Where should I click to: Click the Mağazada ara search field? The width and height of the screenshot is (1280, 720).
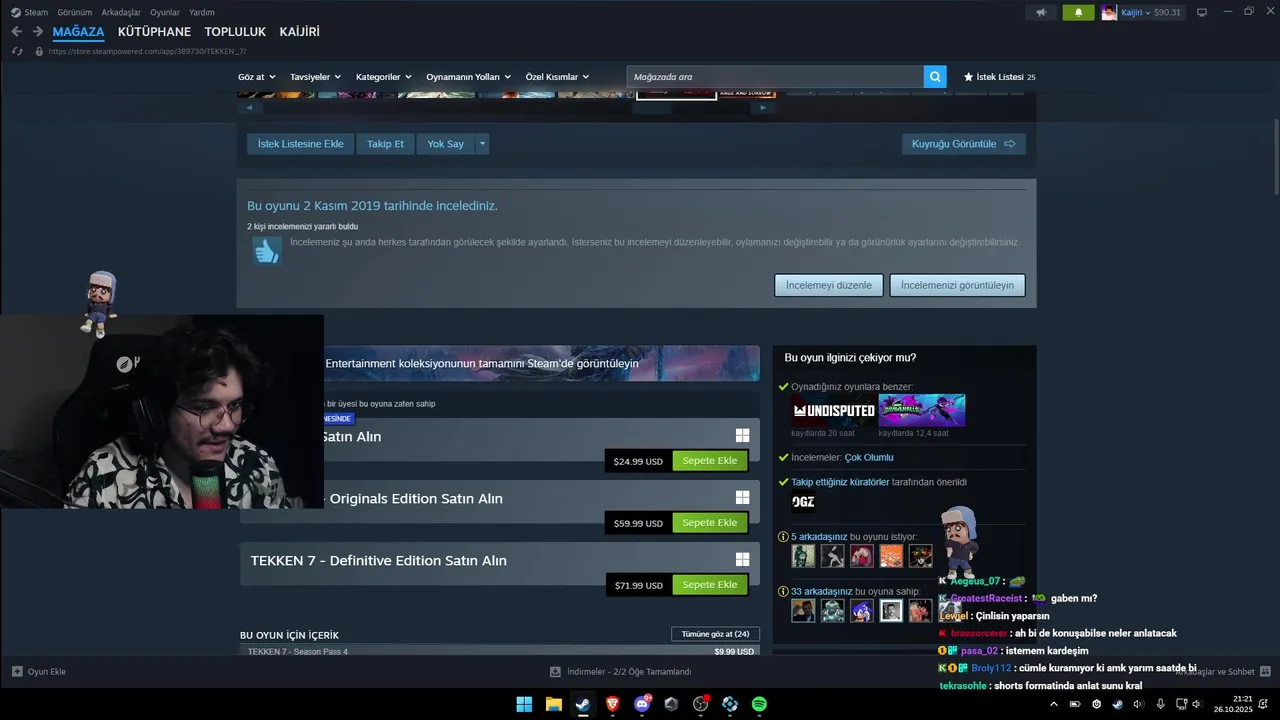(775, 77)
